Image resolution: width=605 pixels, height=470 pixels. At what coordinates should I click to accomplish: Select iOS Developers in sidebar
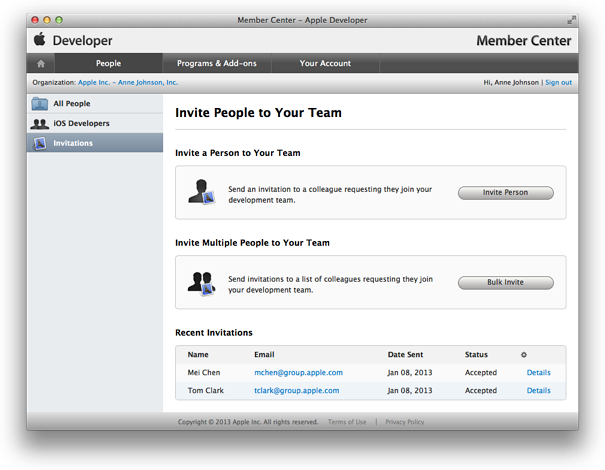click(95, 123)
